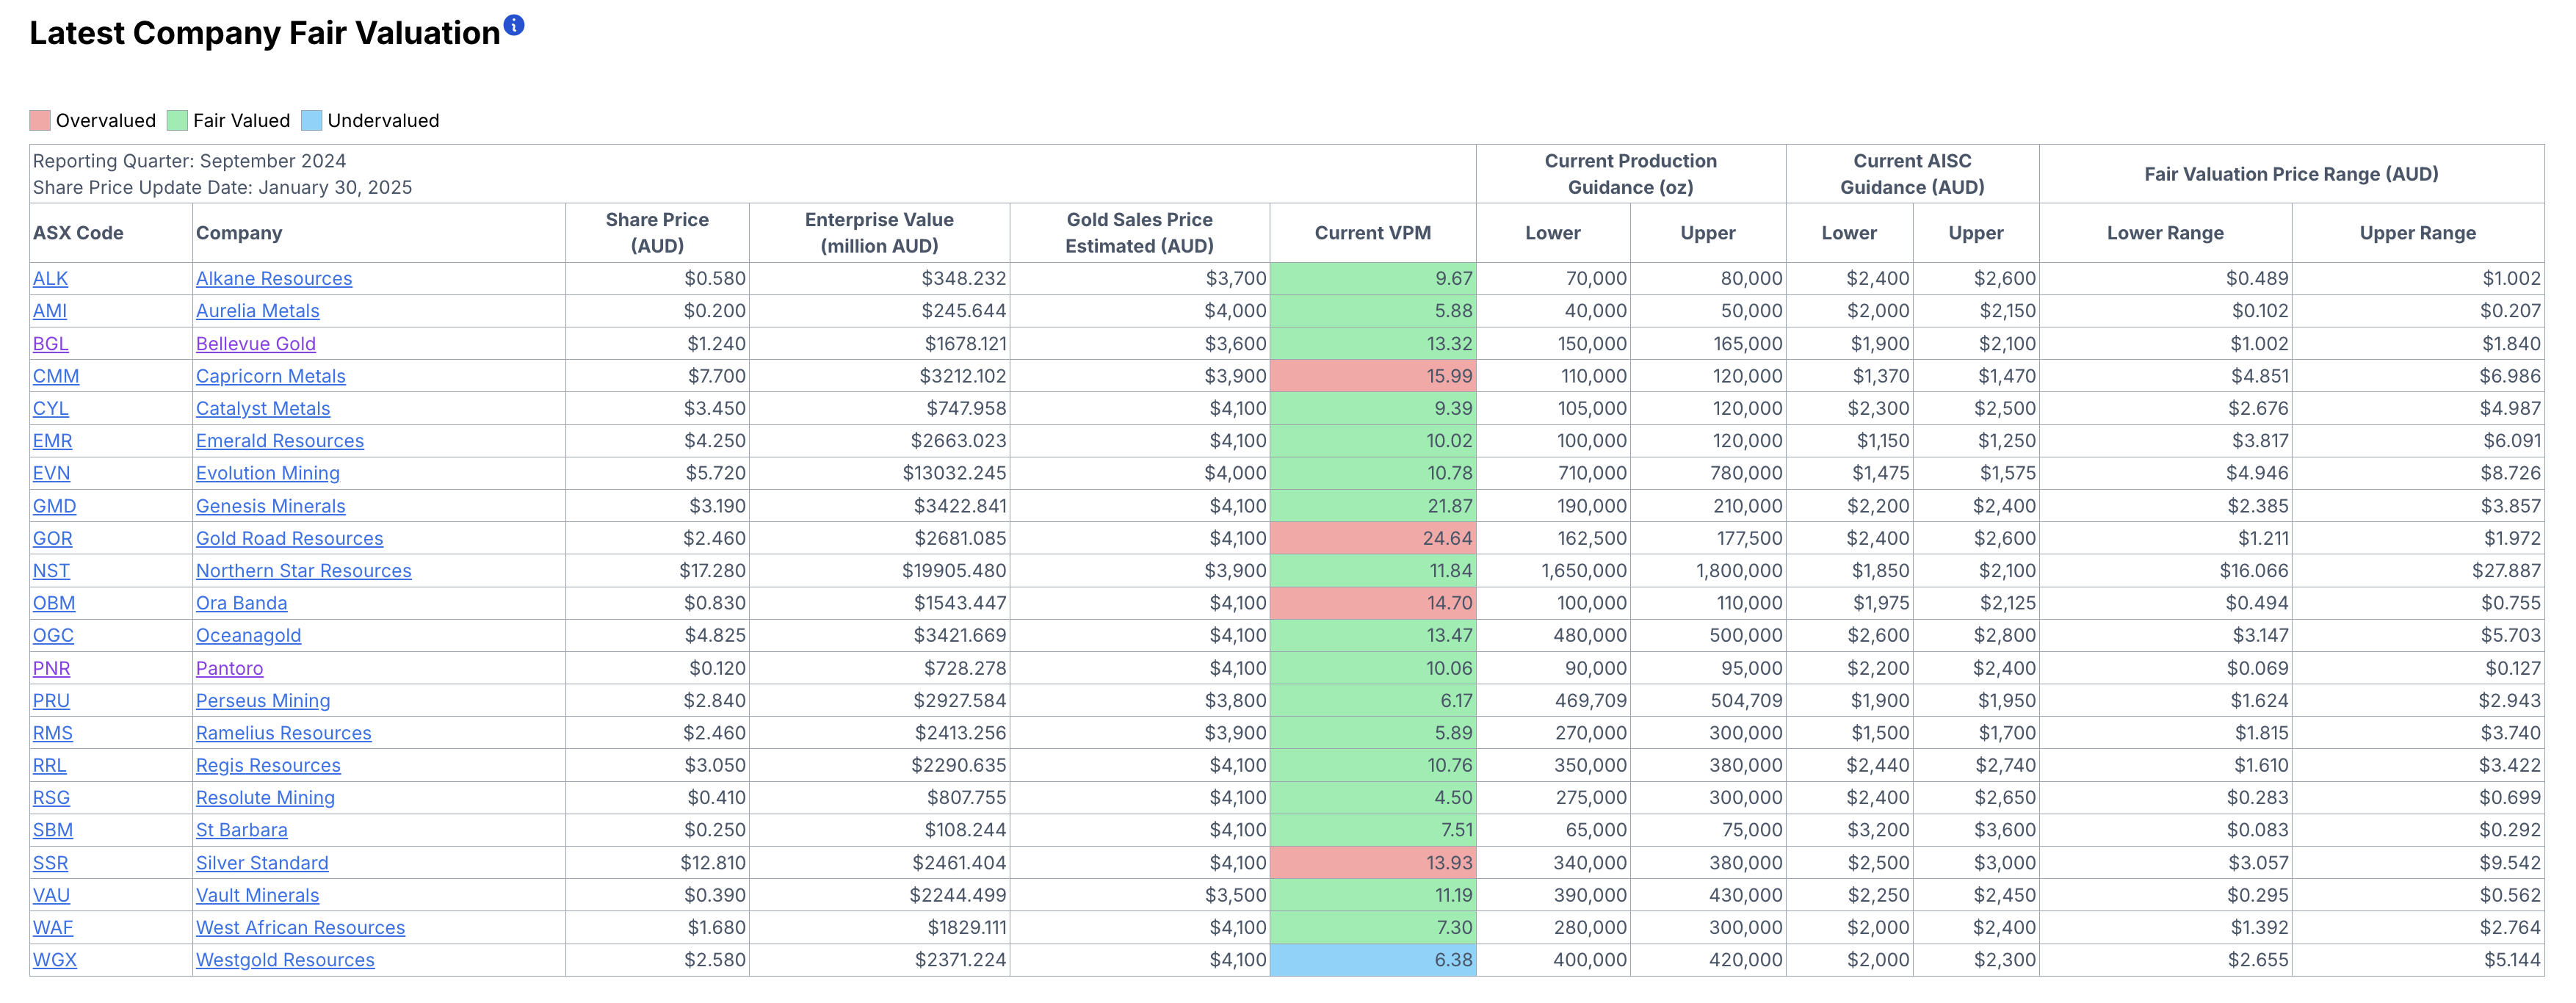Open the GOR ticker link
Image resolution: width=2576 pixels, height=1003 pixels.
(x=53, y=538)
